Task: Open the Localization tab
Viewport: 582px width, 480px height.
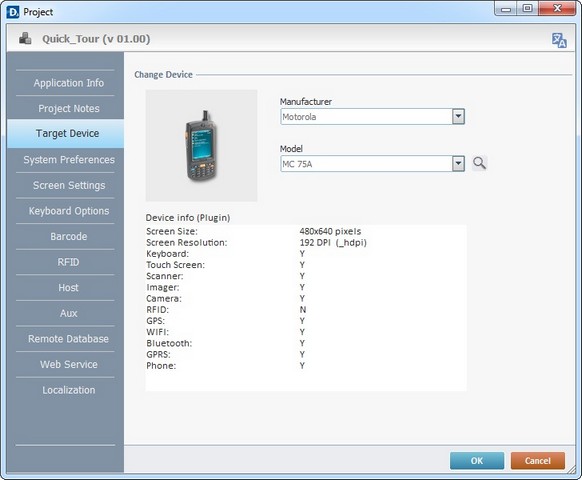Action: 69,390
